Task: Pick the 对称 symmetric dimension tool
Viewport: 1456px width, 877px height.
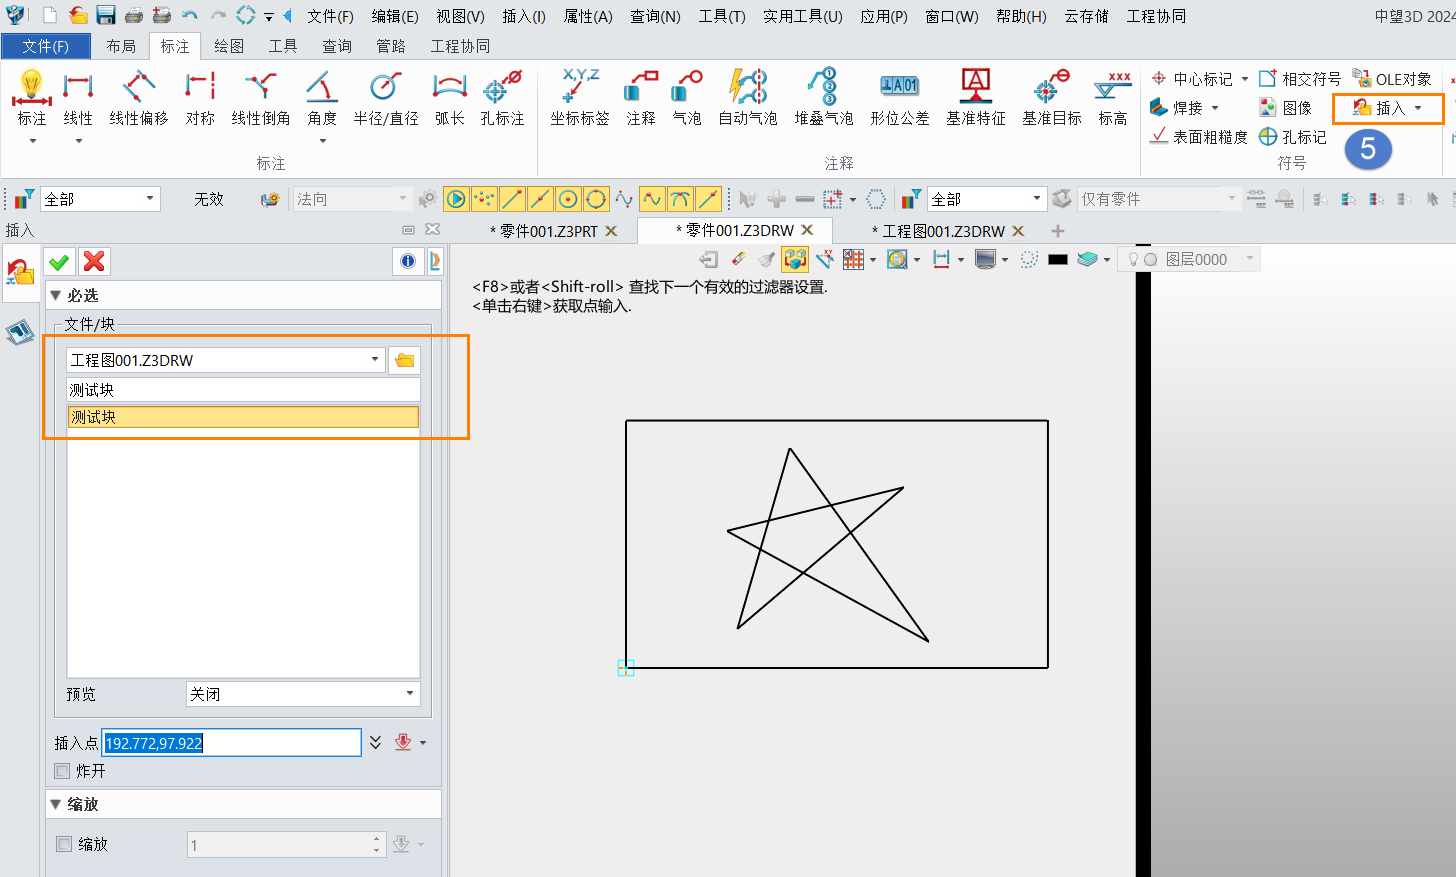Action: pyautogui.click(x=200, y=98)
